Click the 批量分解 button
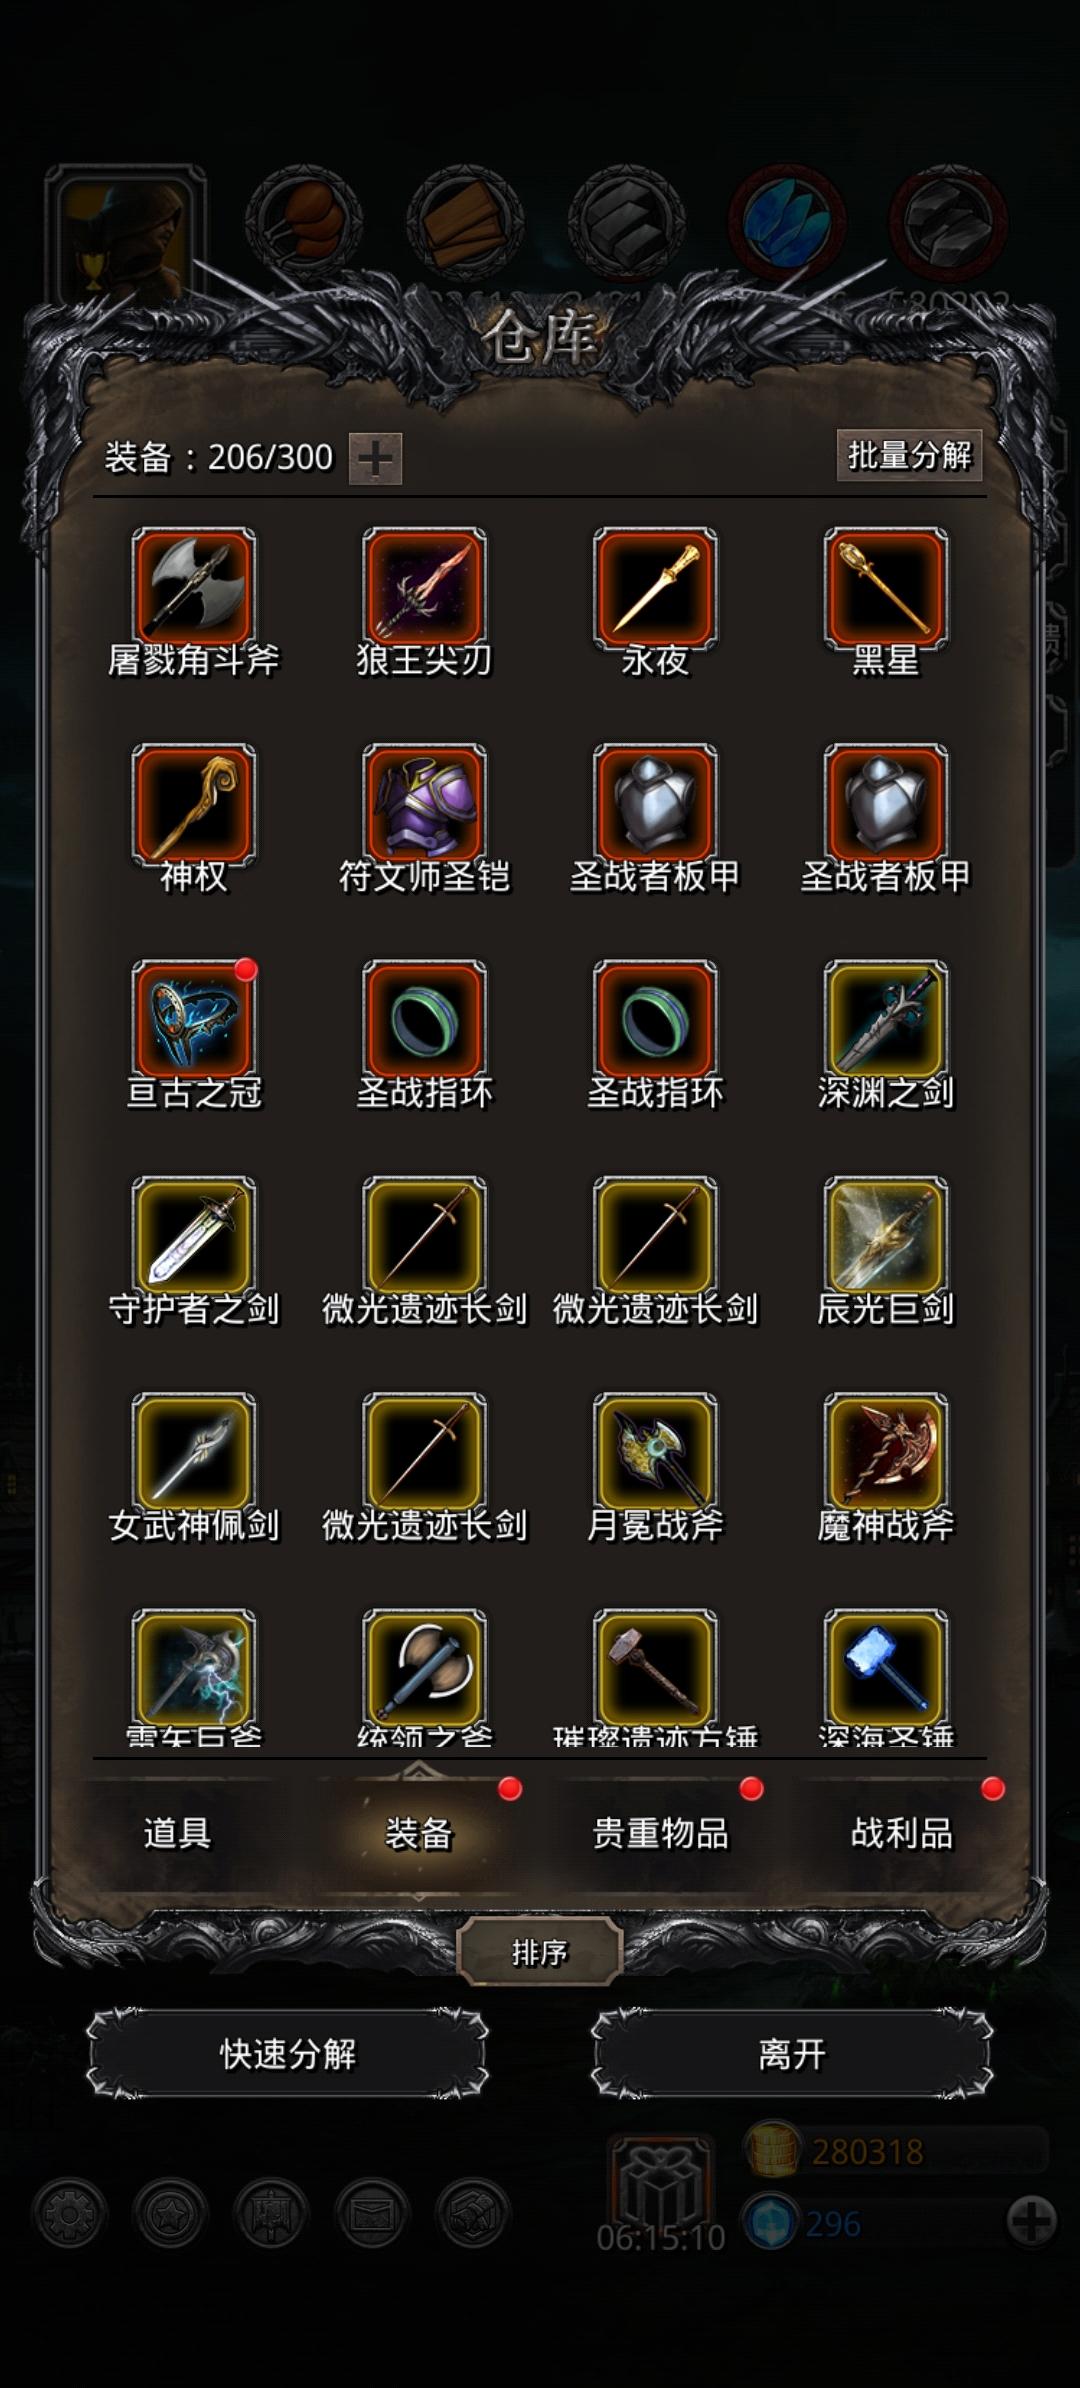The image size is (1080, 2388). tap(909, 456)
